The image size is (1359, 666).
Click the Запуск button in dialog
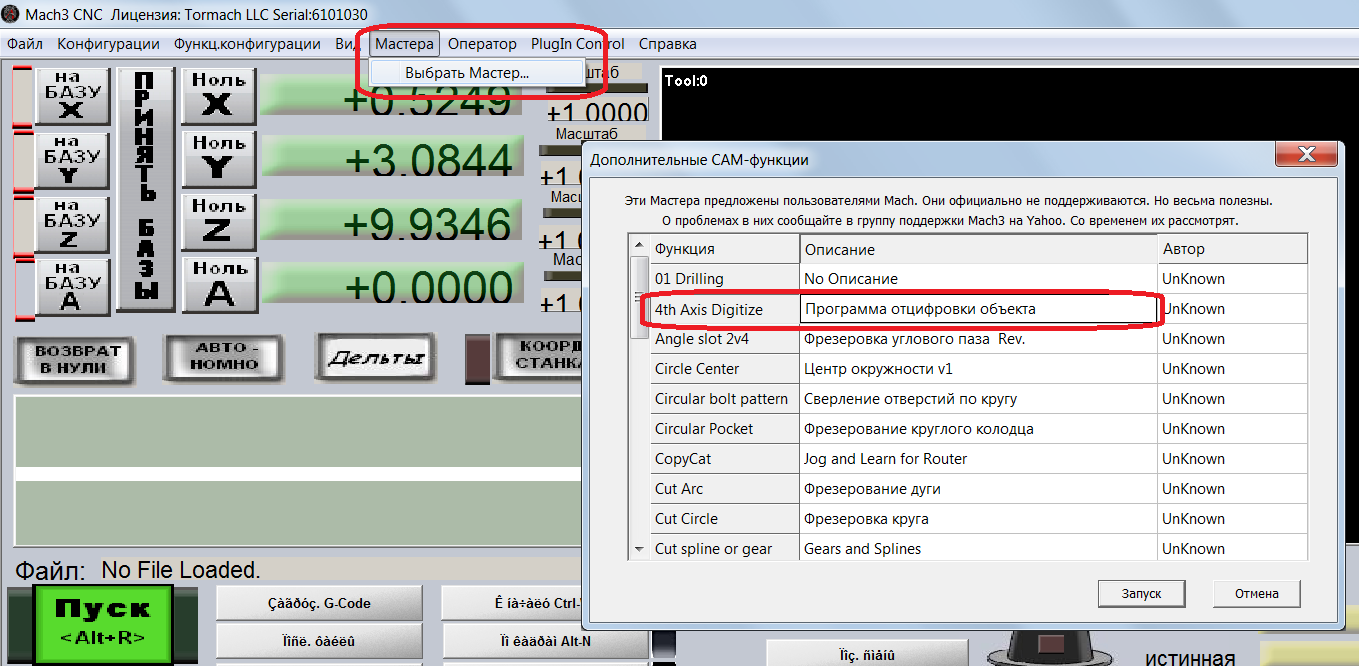click(x=1141, y=593)
